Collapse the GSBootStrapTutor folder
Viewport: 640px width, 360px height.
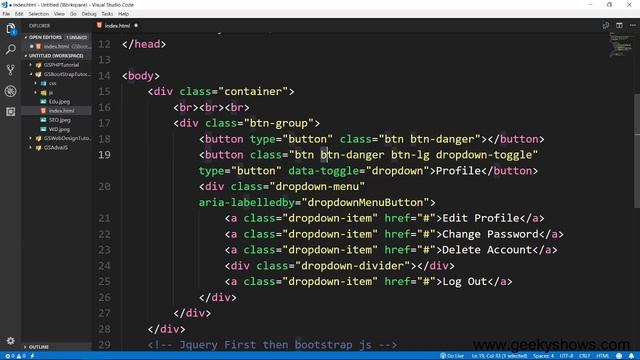tap(31, 74)
